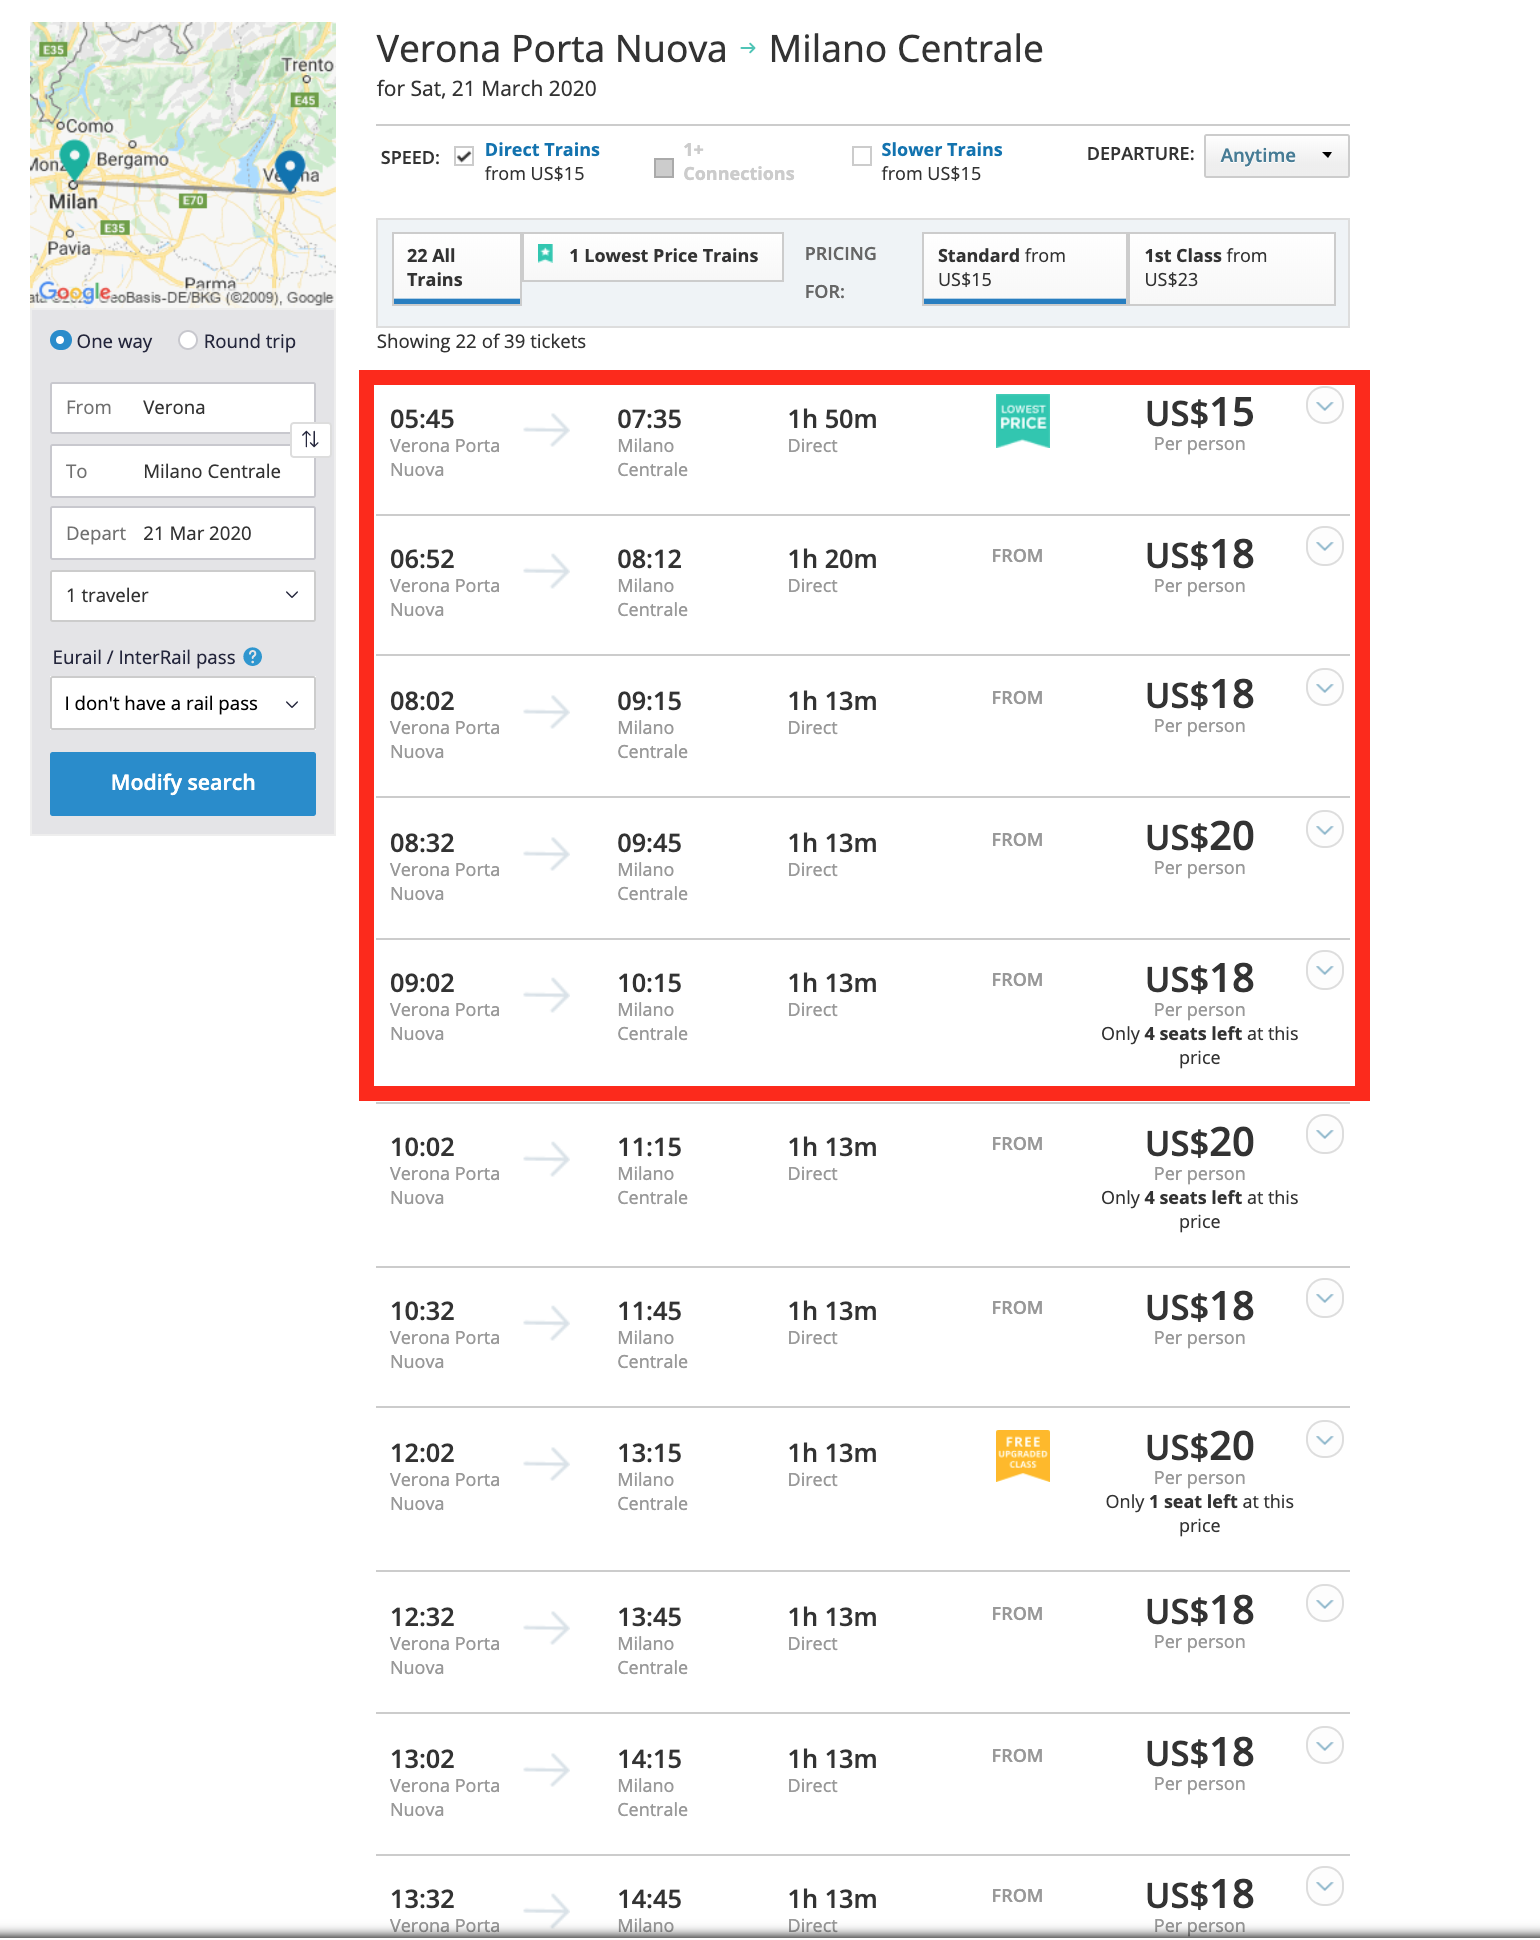Click the From Verona input field
Screen dimensions: 1540x1940
coord(183,408)
